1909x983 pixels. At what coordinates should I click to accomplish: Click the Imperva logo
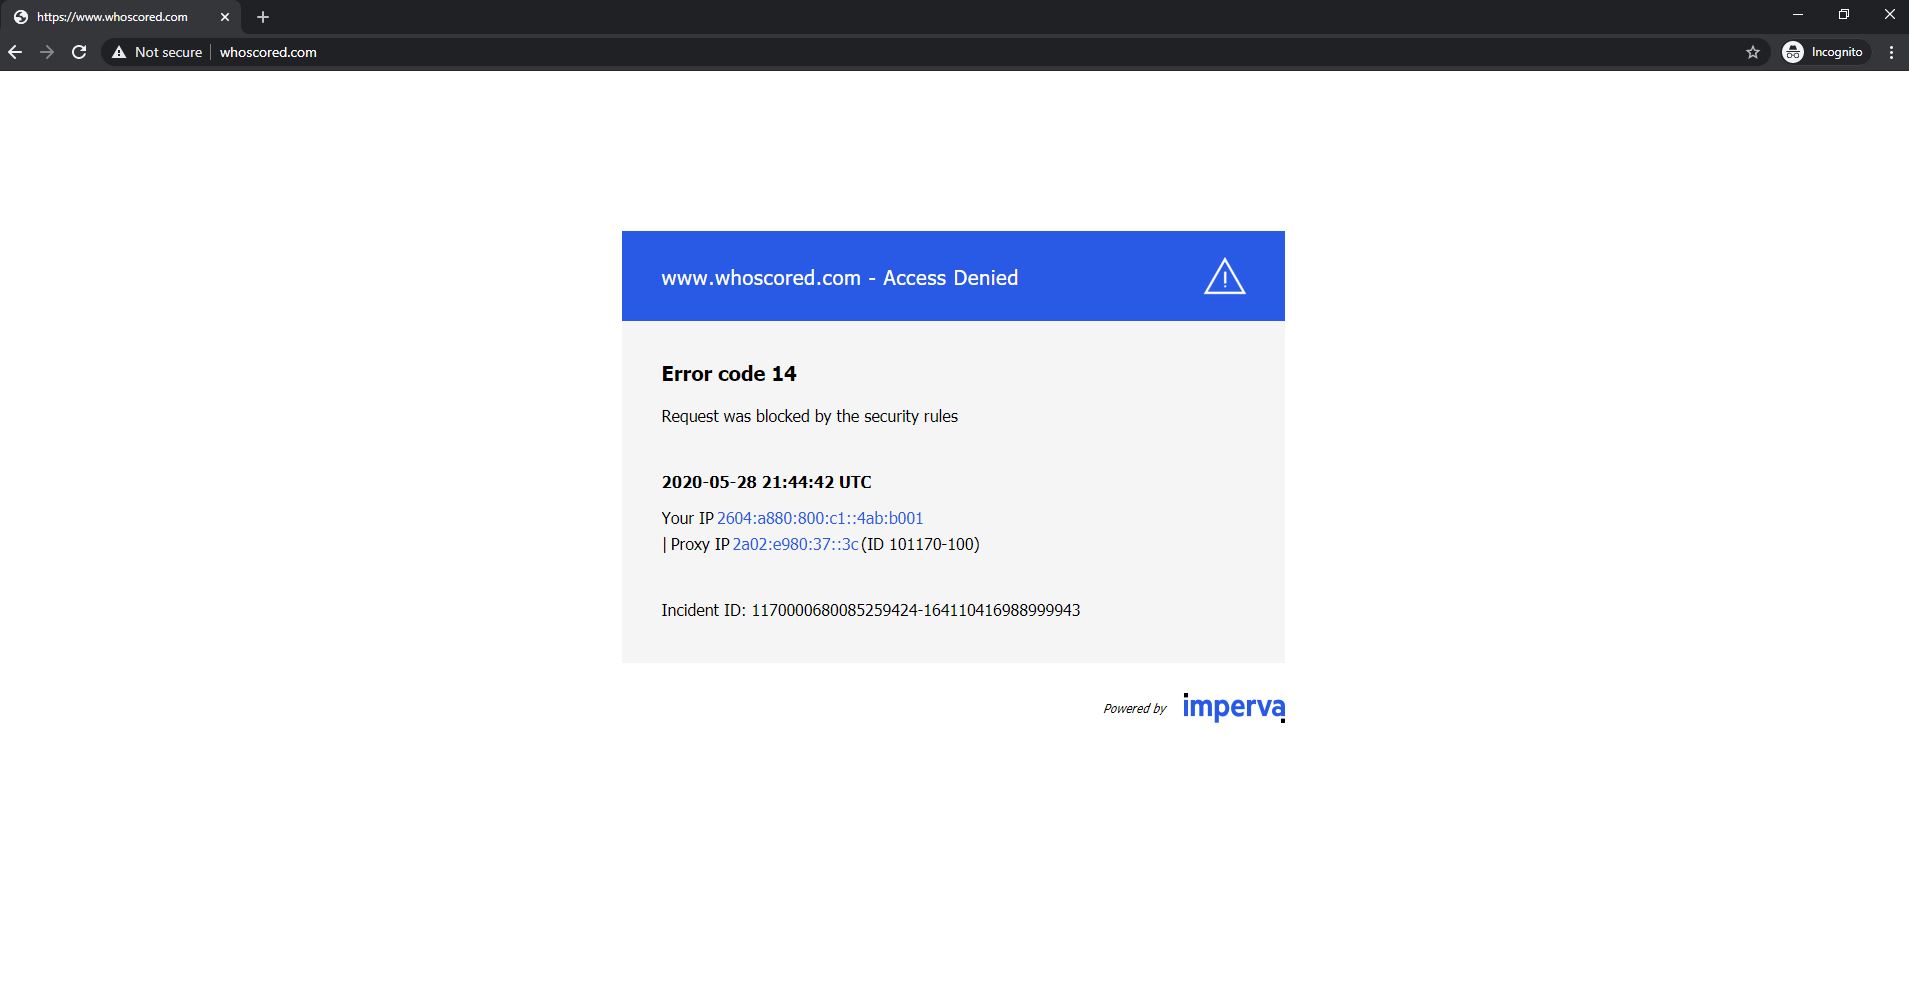click(1233, 707)
